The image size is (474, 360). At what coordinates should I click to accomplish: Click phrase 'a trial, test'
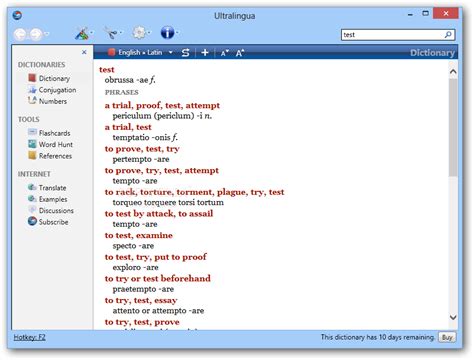[128, 127]
